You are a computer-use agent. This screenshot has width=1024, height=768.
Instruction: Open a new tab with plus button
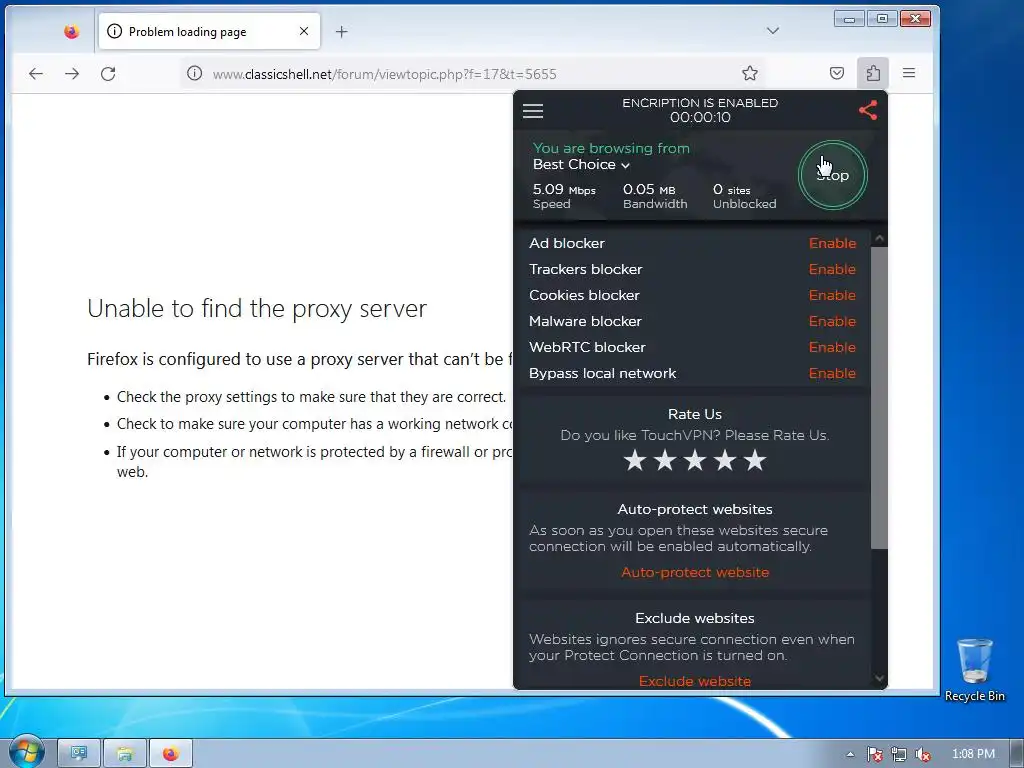[x=342, y=31]
